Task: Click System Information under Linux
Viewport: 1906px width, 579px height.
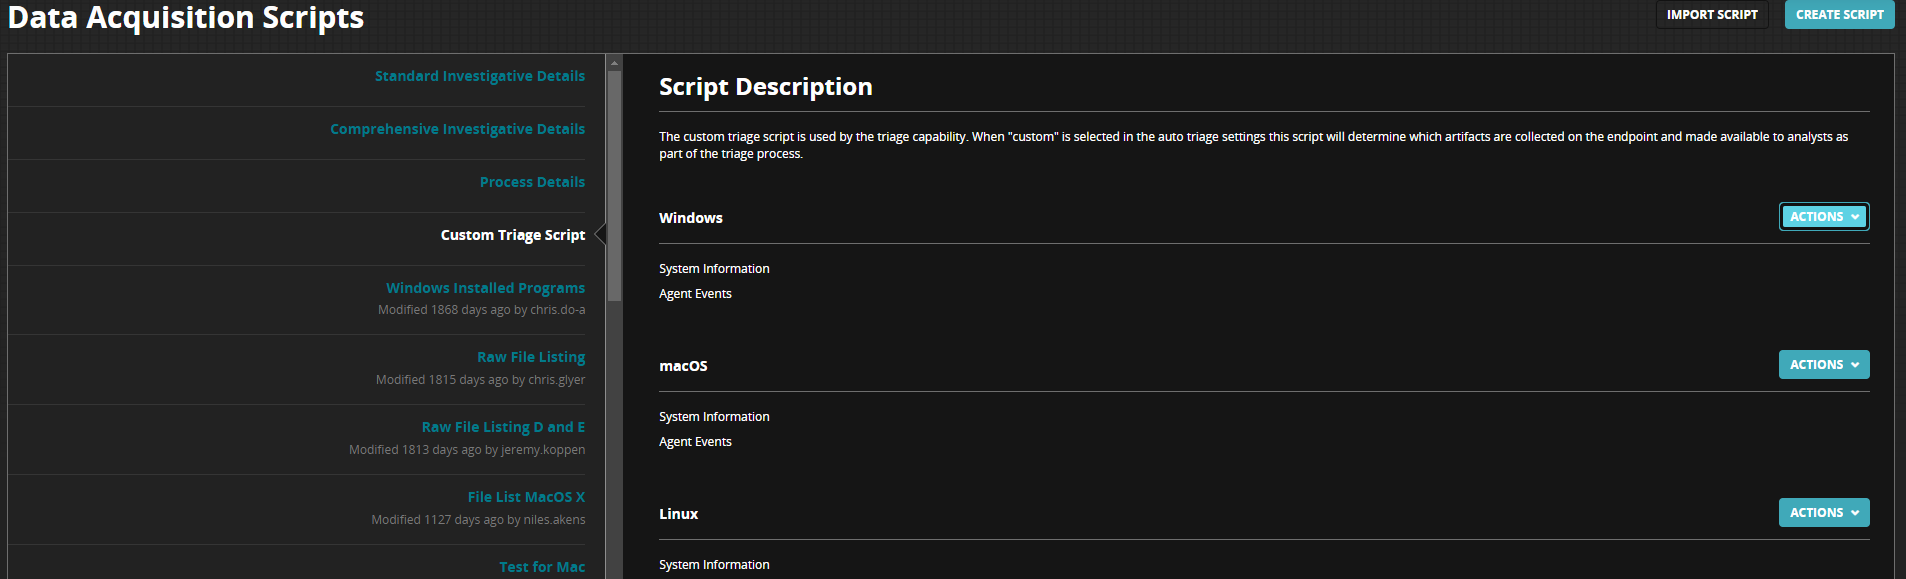Action: coord(714,565)
